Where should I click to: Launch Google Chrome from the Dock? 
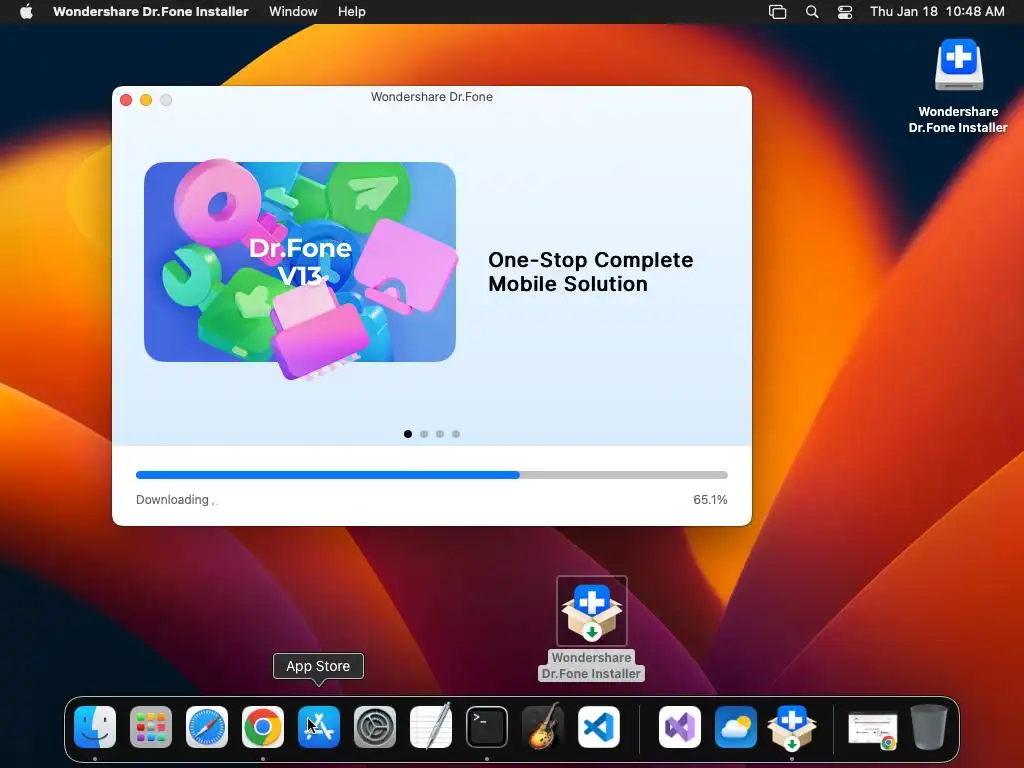click(263, 727)
